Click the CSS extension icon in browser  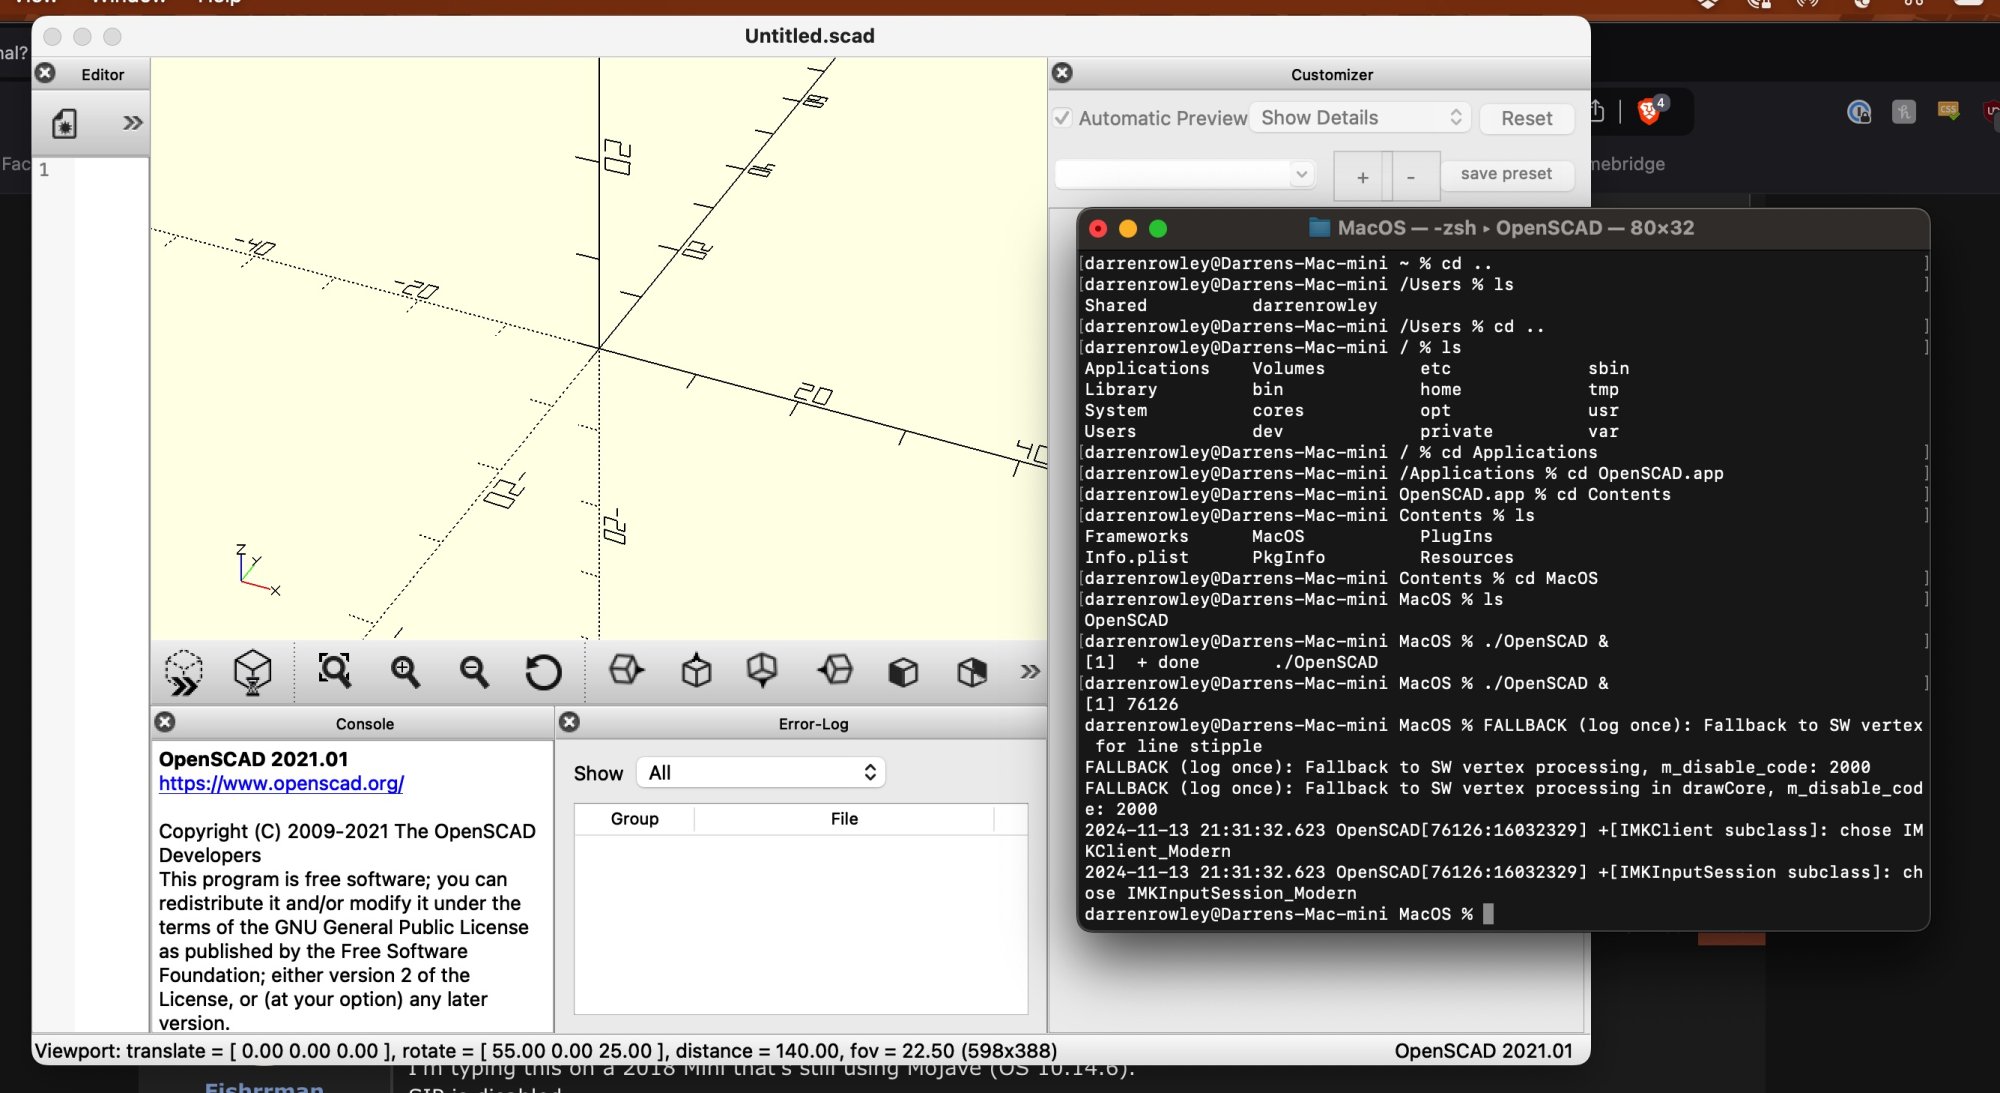[x=1948, y=110]
